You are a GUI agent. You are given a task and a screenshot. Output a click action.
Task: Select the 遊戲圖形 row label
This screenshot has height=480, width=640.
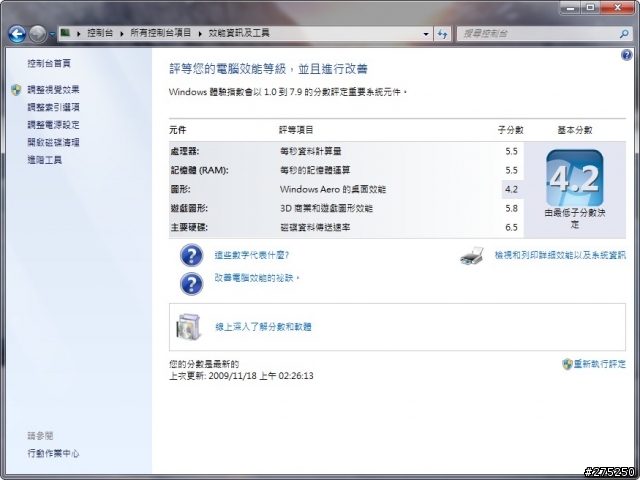coord(189,208)
